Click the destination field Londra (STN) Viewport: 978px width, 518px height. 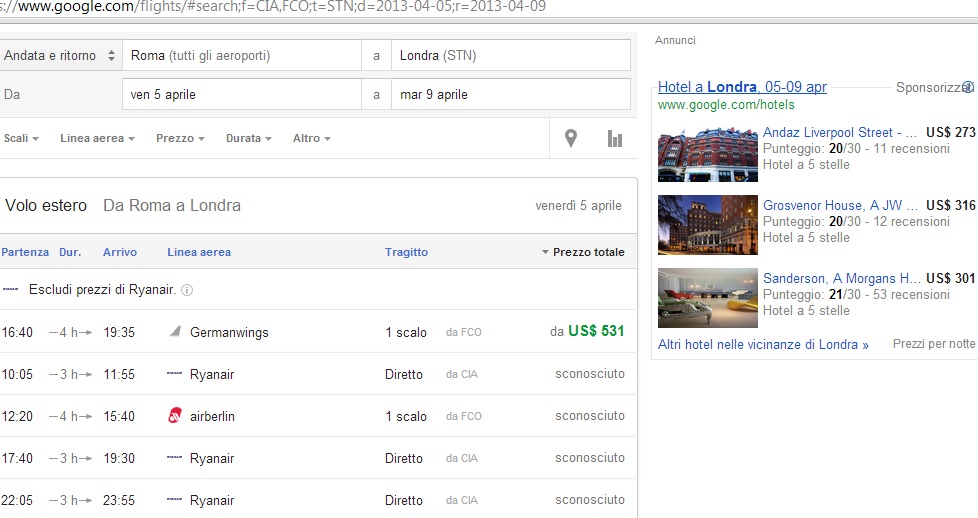511,56
